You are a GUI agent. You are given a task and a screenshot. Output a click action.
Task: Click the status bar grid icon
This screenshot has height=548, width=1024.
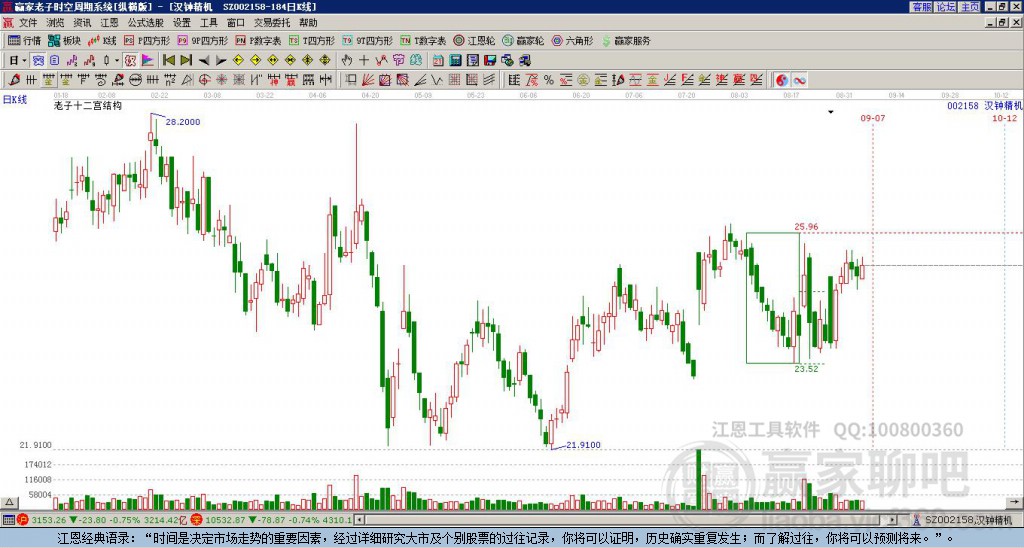[x=8, y=520]
